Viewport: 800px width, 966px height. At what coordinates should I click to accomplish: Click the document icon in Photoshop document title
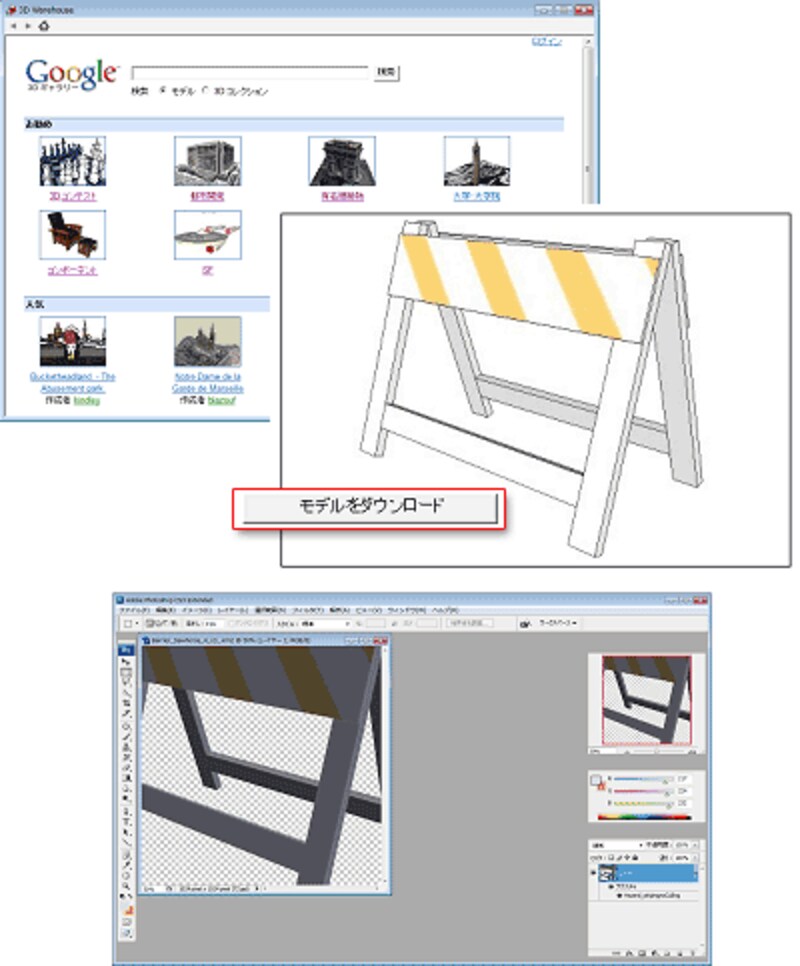[x=147, y=641]
